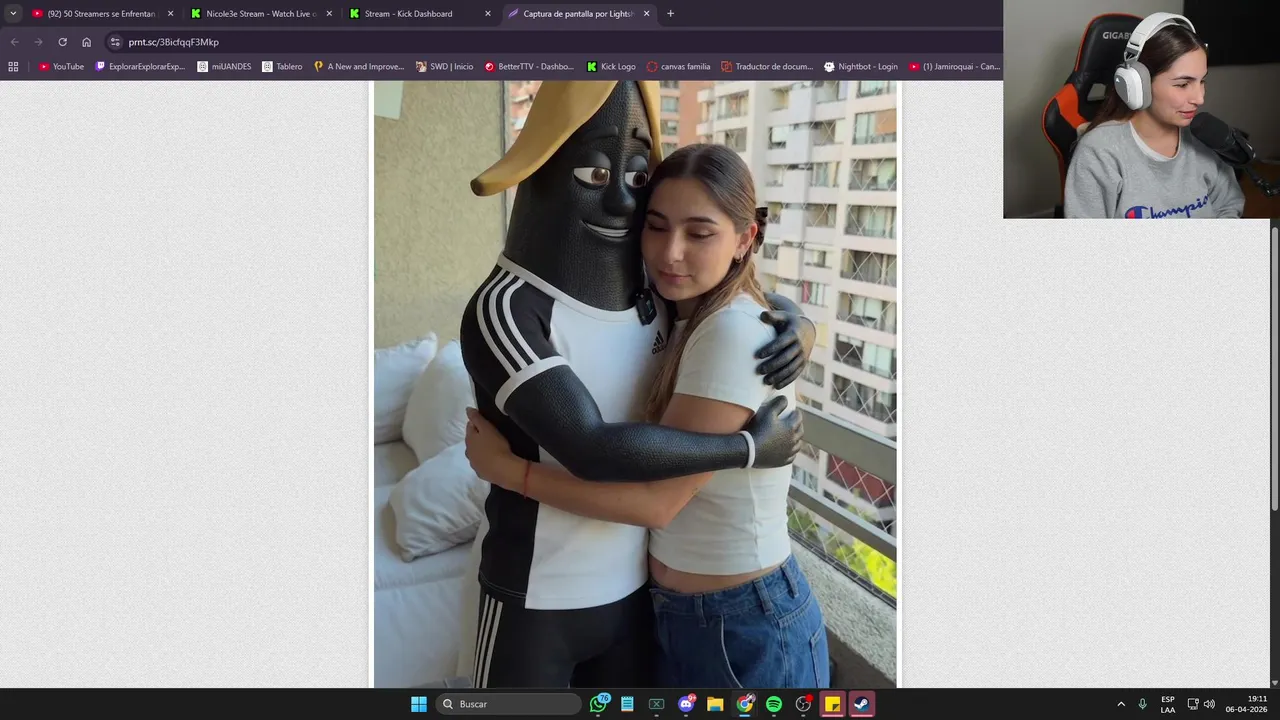Open Chrome from the taskbar
This screenshot has height=720, width=1280.
(745, 704)
